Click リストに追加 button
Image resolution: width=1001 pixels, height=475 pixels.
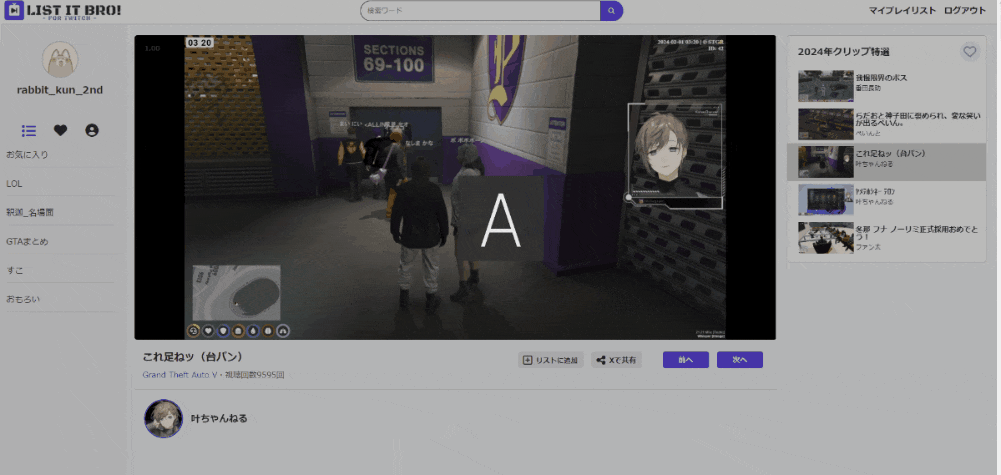click(x=550, y=360)
